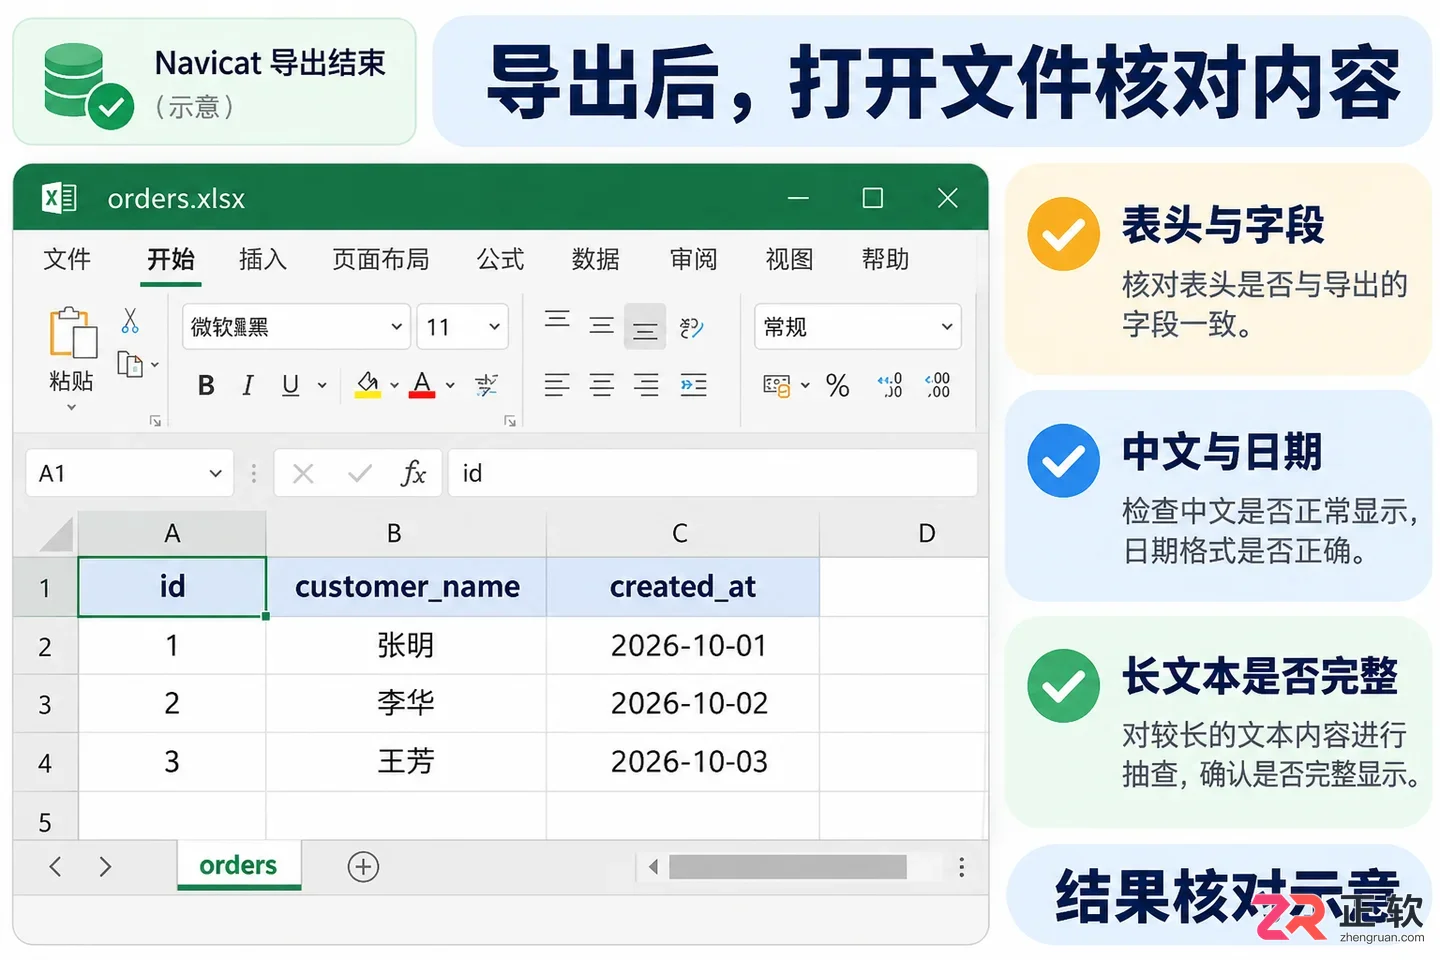Switch to the 页面布局 ribbon tab
Image resolution: width=1440 pixels, height=960 pixels.
381,260
